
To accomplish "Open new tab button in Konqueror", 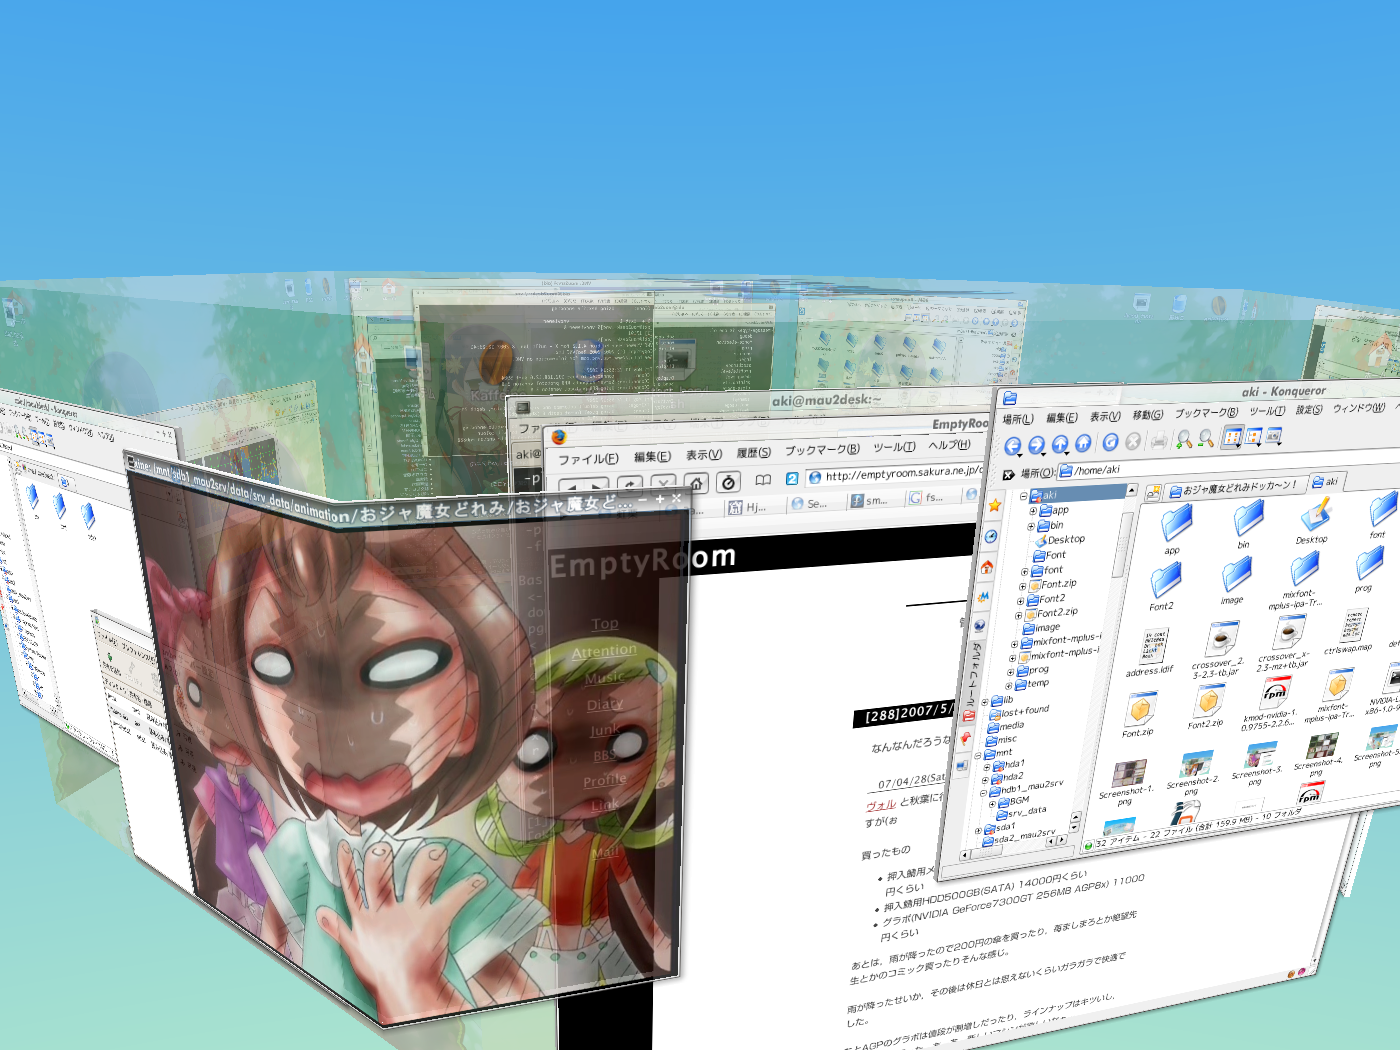I will [1153, 492].
